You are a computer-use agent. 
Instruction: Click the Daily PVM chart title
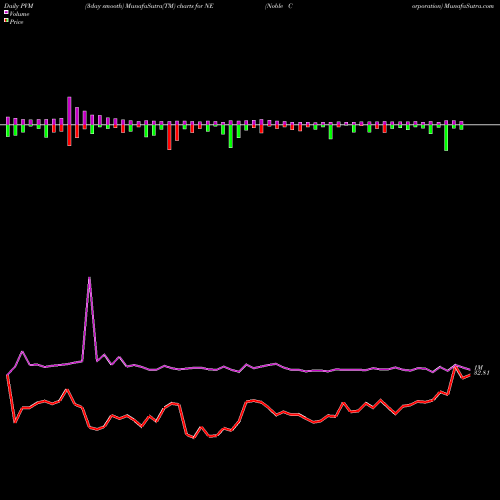pos(19,6)
